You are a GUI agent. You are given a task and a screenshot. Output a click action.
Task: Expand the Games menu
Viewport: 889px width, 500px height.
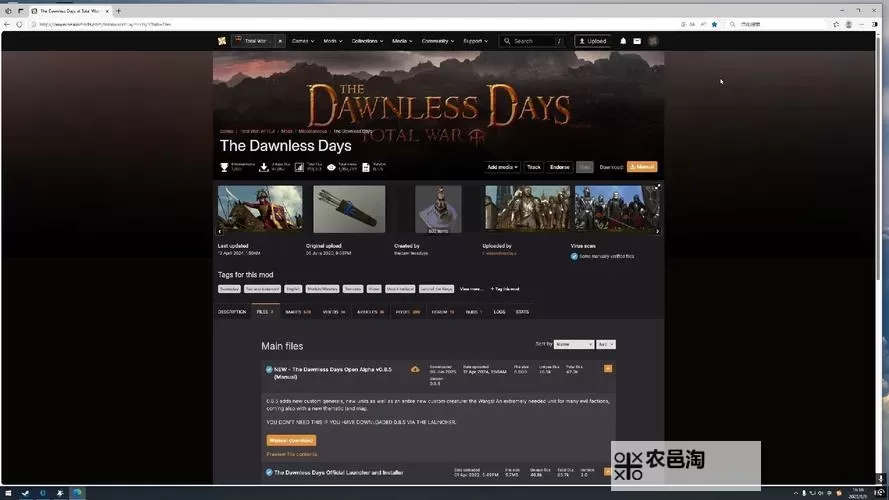point(303,41)
